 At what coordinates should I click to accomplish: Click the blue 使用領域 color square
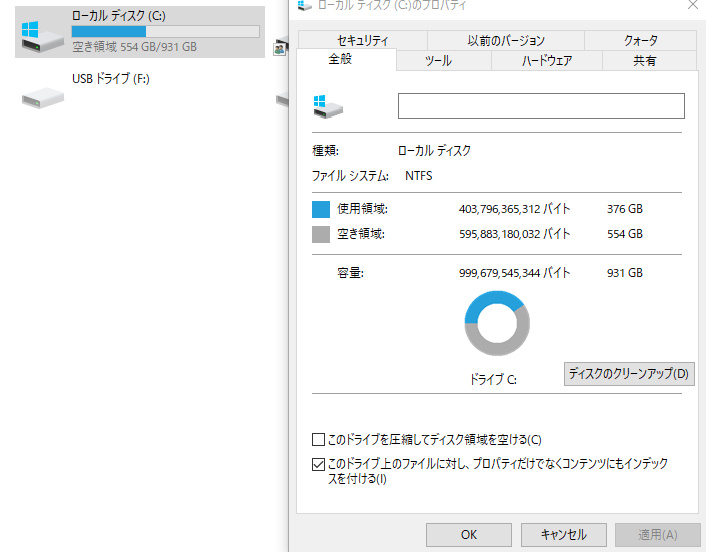[321, 209]
